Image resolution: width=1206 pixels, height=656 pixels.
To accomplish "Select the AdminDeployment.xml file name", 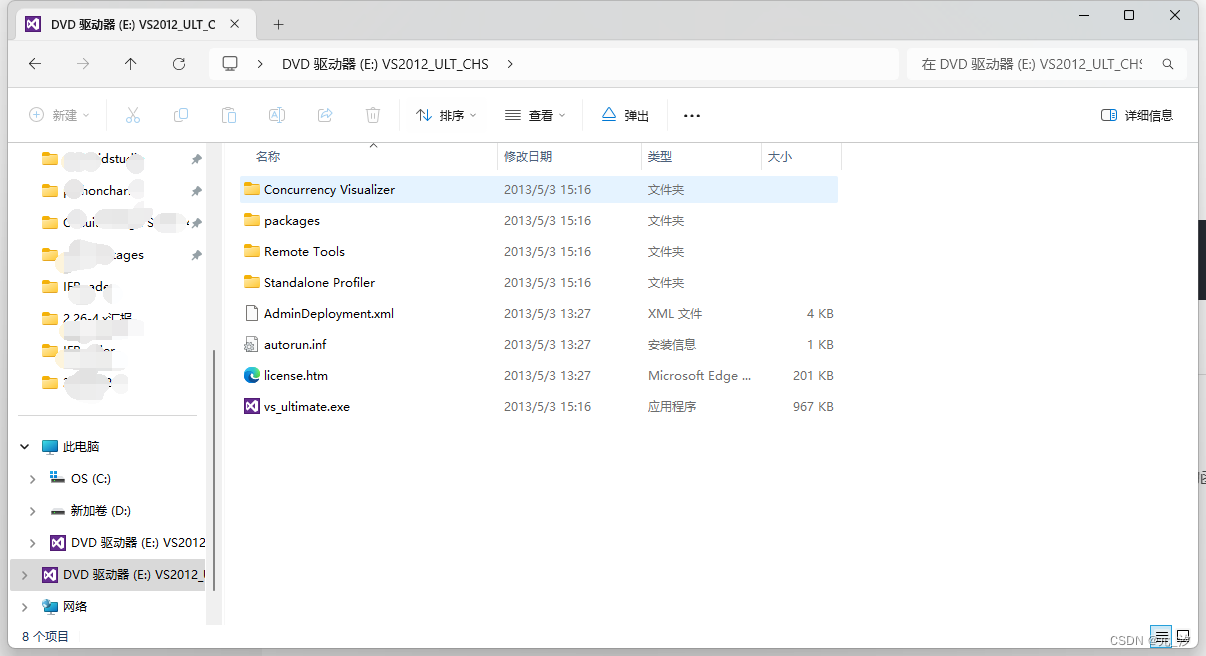I will [329, 313].
